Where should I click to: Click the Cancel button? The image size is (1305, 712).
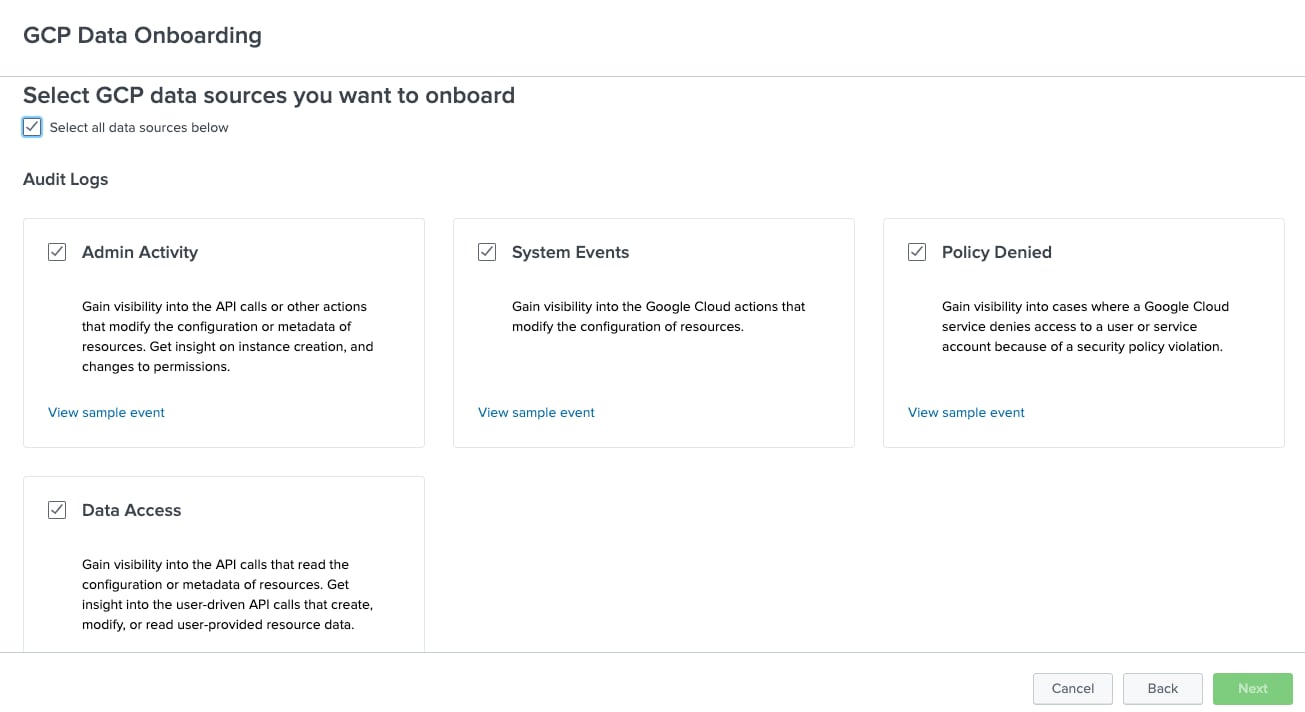(x=1073, y=688)
